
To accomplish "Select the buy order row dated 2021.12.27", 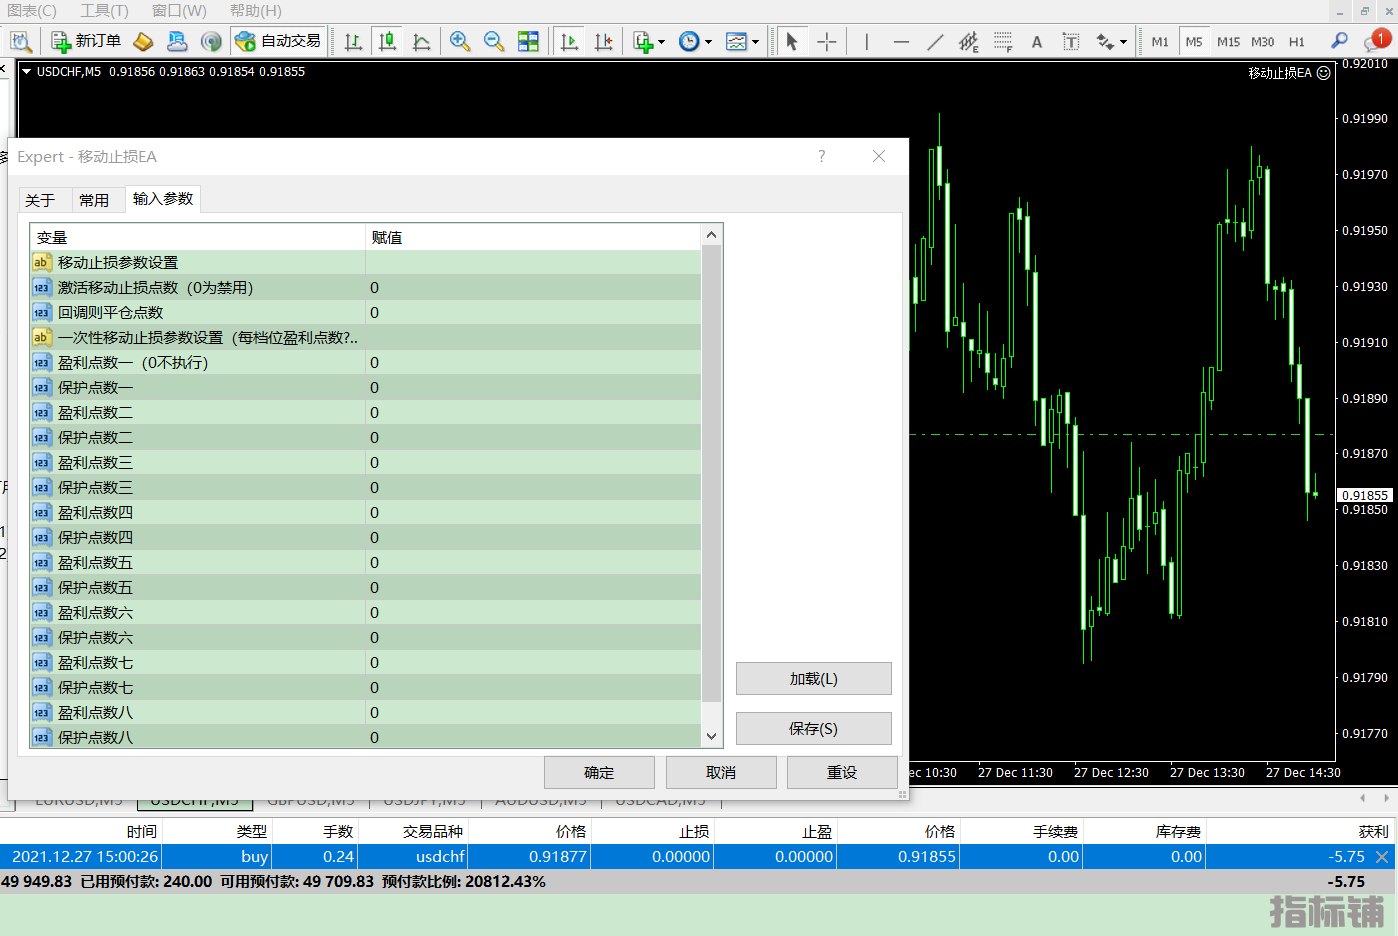I will (698, 857).
